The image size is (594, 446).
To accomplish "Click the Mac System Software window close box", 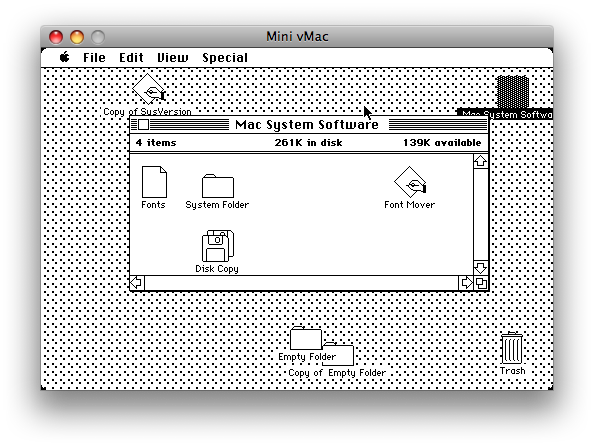I will tap(143, 124).
